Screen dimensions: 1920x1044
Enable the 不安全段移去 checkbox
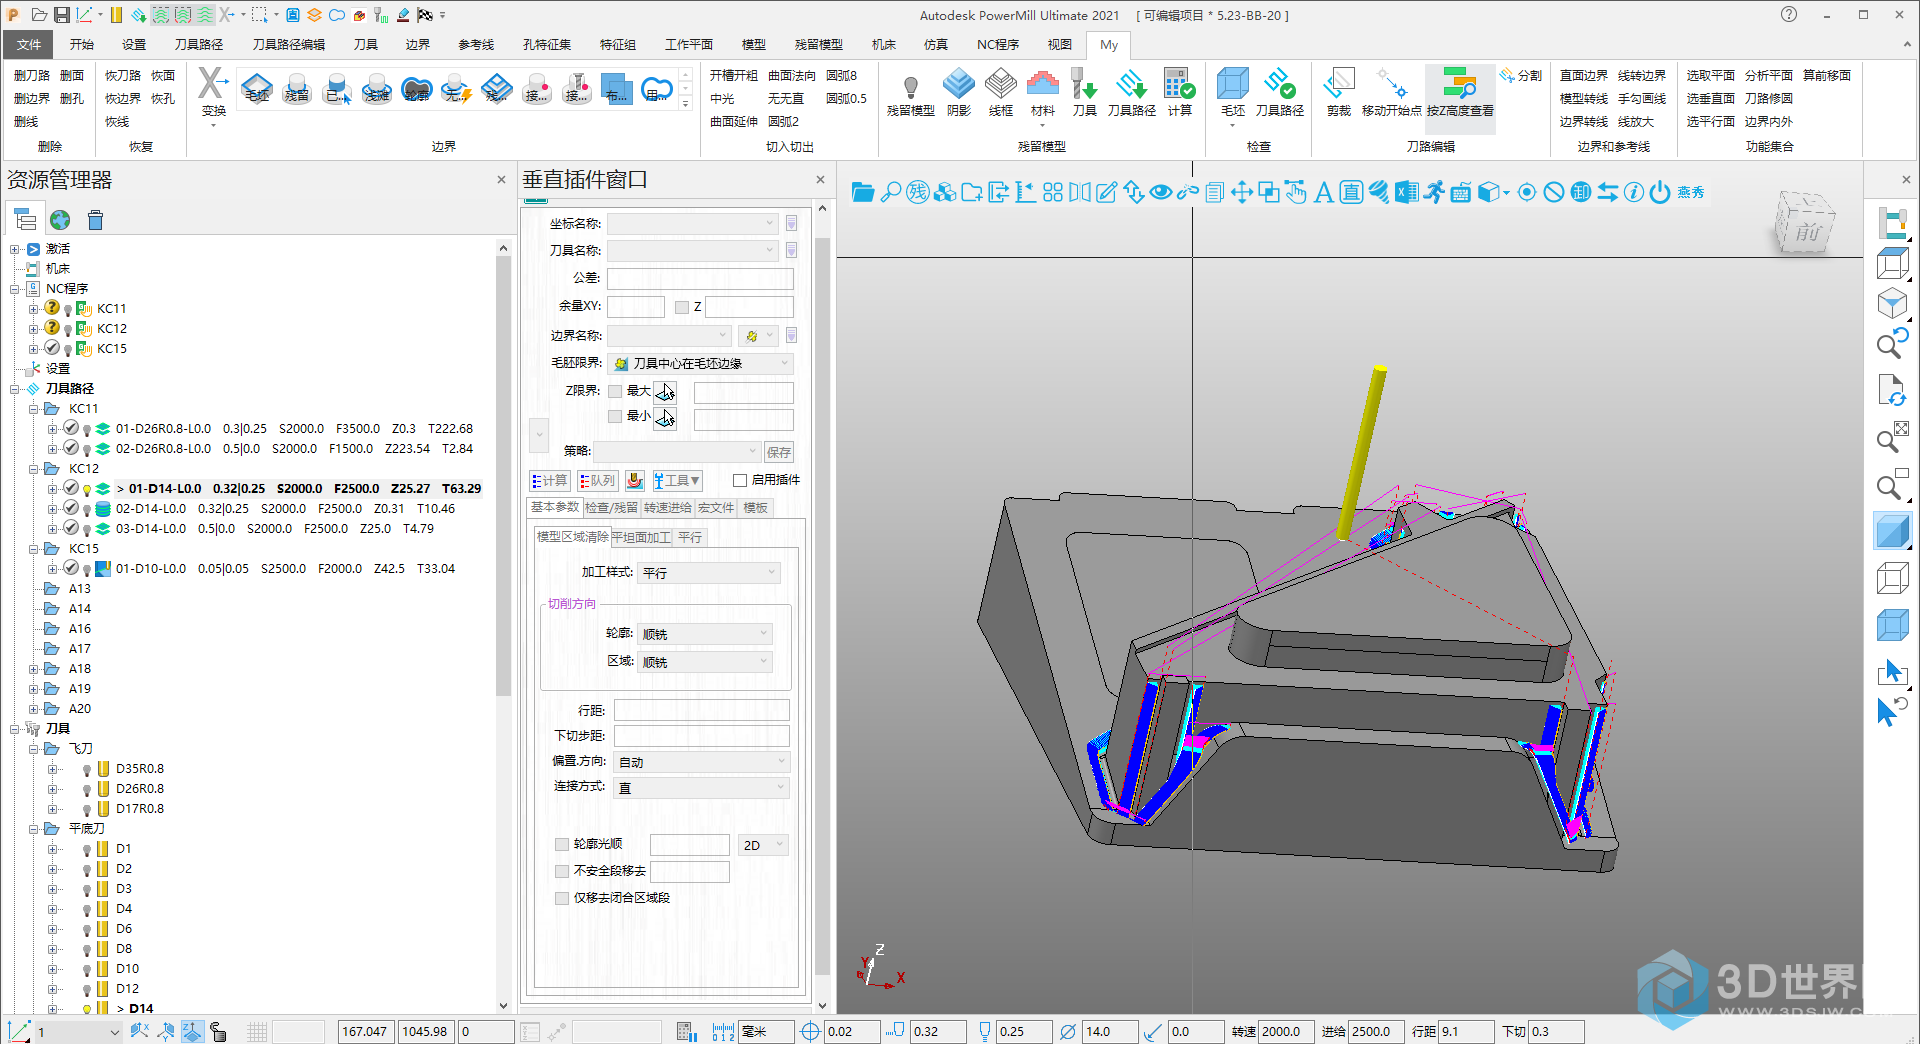[x=562, y=872]
